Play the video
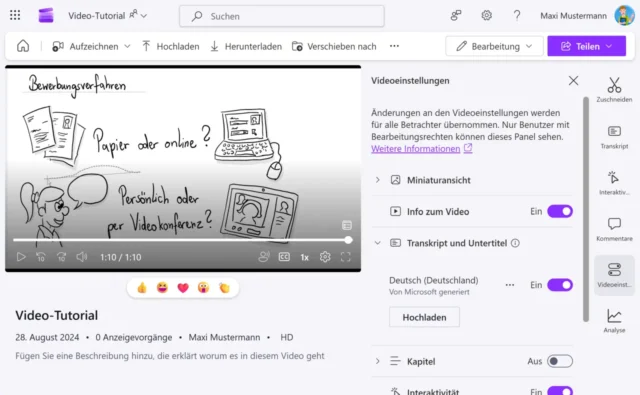Screen dimensions: 640x395 pos(21,257)
